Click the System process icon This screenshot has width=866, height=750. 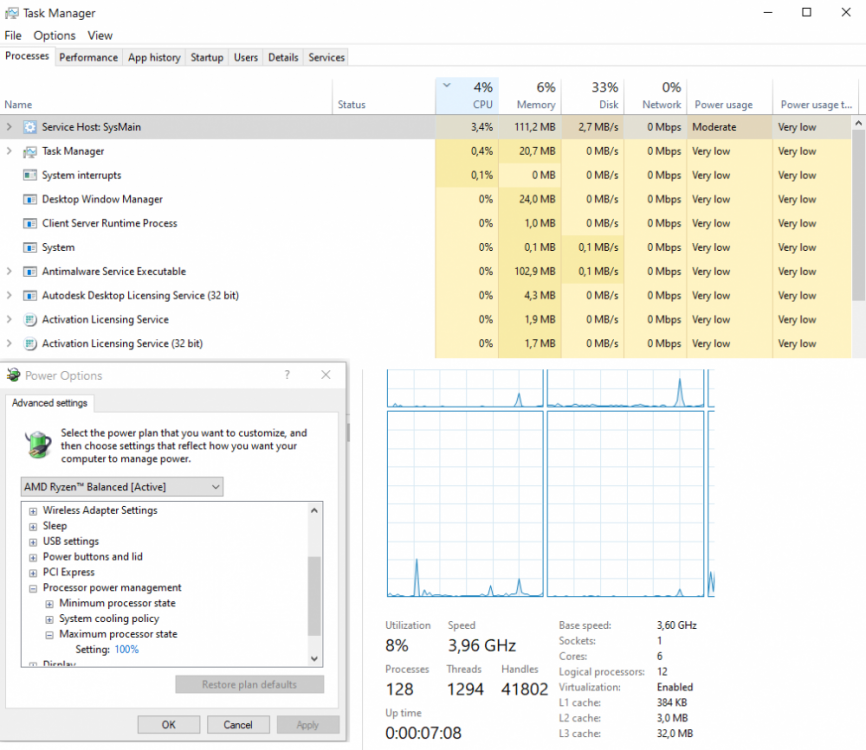[30, 247]
